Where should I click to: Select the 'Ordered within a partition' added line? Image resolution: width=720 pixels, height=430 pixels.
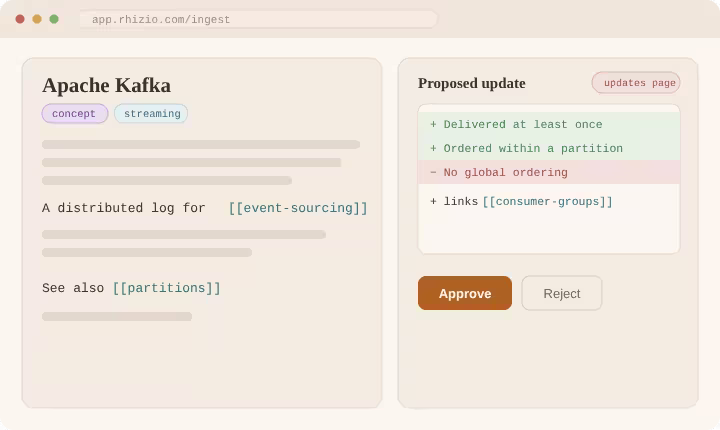click(549, 148)
